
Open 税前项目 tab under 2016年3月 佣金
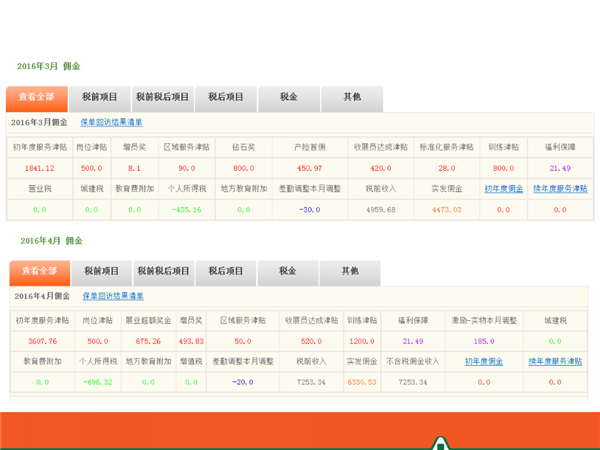point(100,97)
